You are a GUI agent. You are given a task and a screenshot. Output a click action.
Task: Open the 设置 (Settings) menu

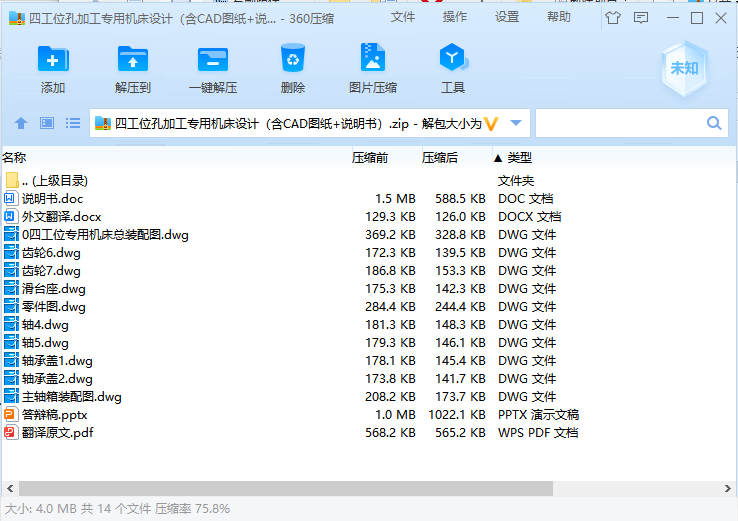(507, 17)
